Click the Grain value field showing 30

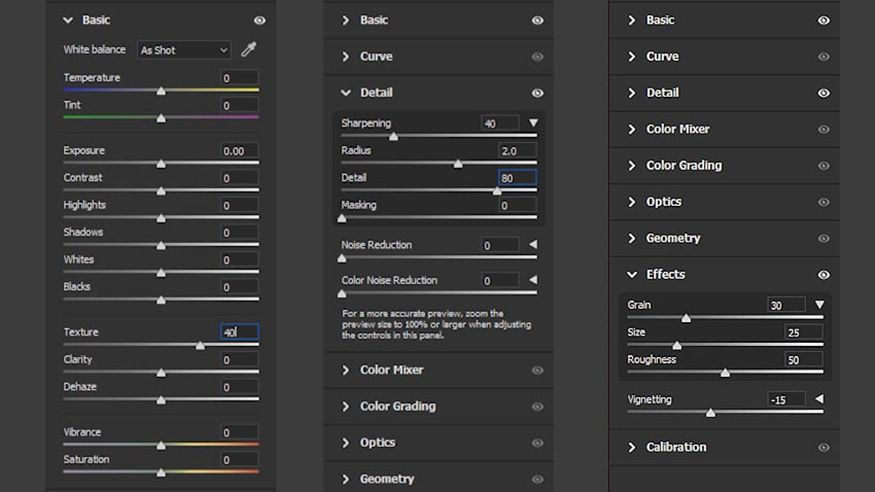click(786, 305)
